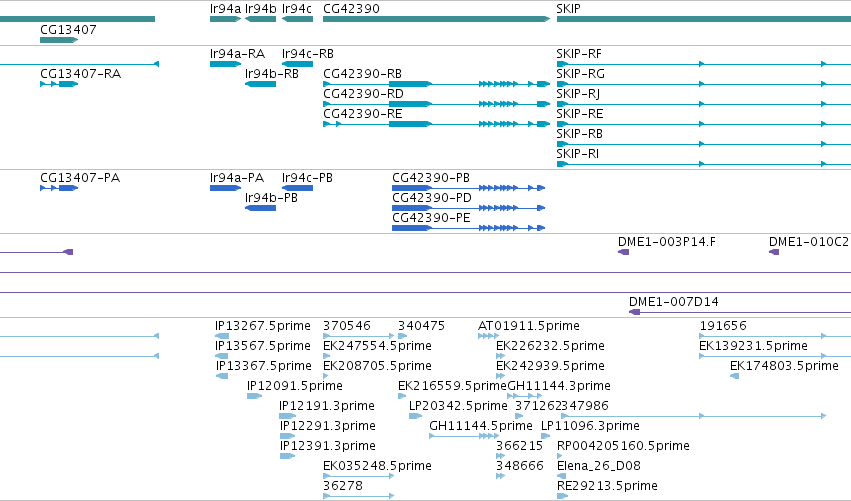Image resolution: width=851 pixels, height=501 pixels.
Task: Select clone DME1-003P14.F
Action: click(x=666, y=242)
